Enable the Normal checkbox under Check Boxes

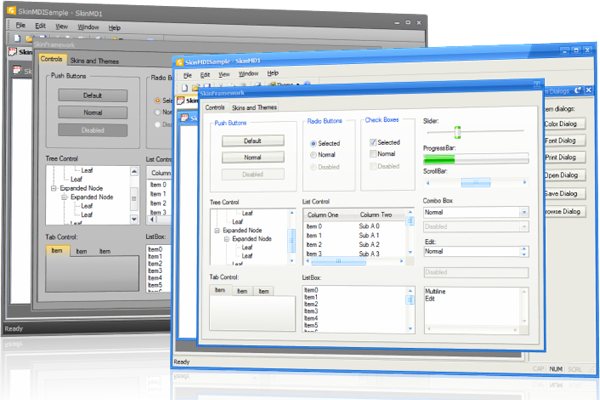point(374,155)
